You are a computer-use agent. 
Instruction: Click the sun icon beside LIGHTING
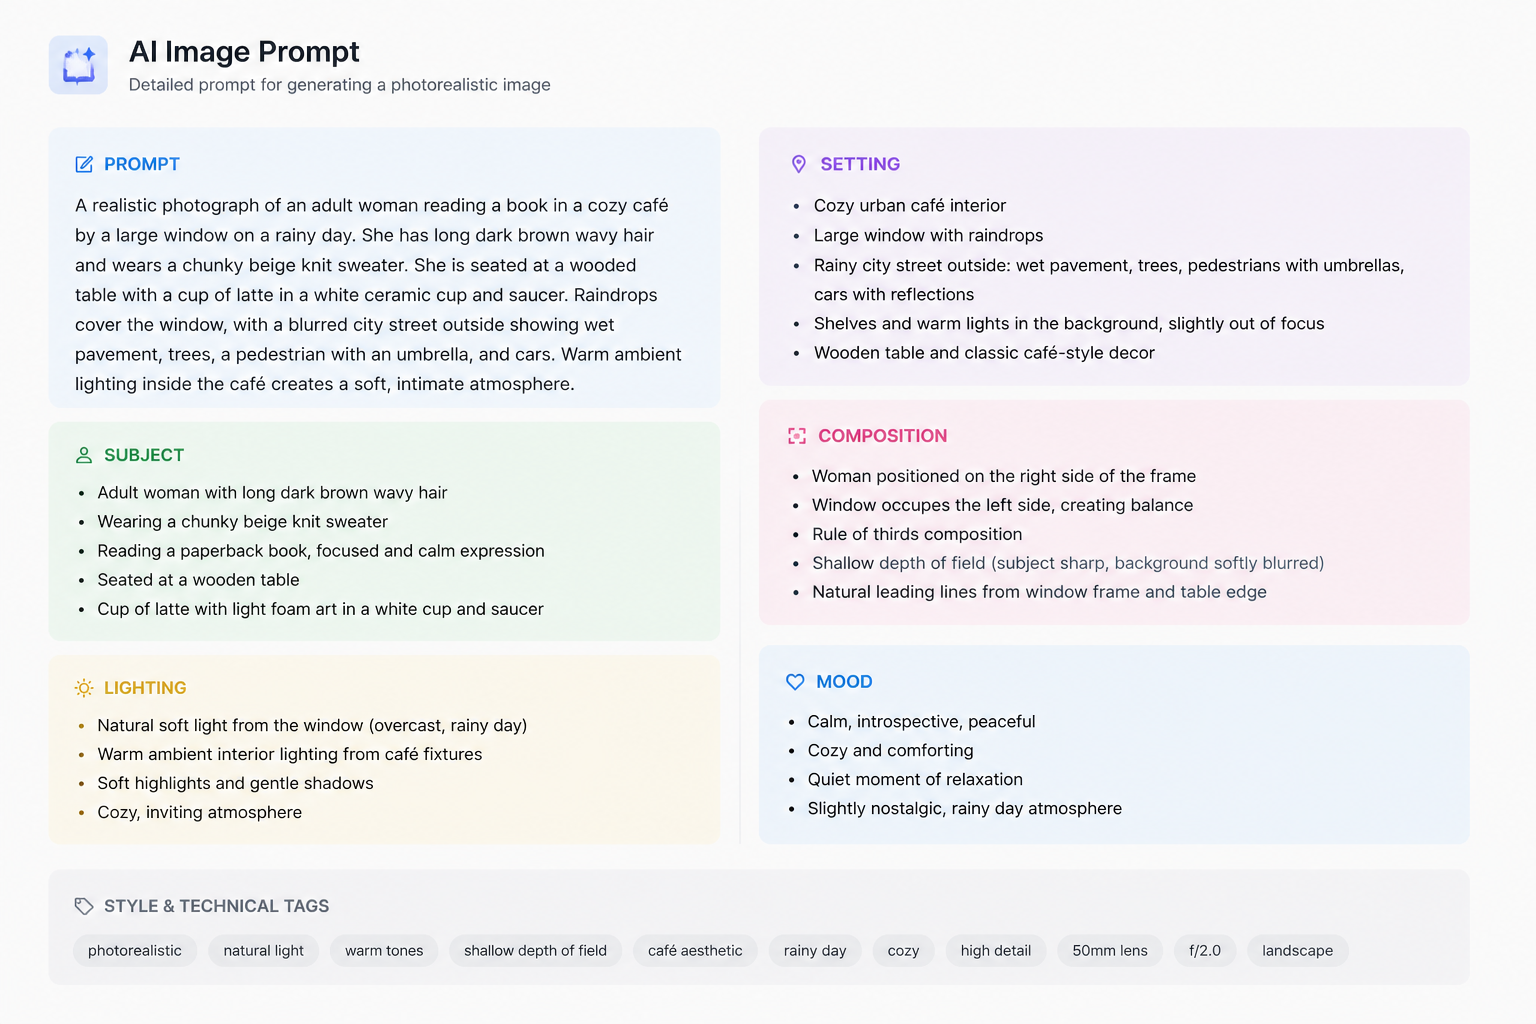pos(84,688)
